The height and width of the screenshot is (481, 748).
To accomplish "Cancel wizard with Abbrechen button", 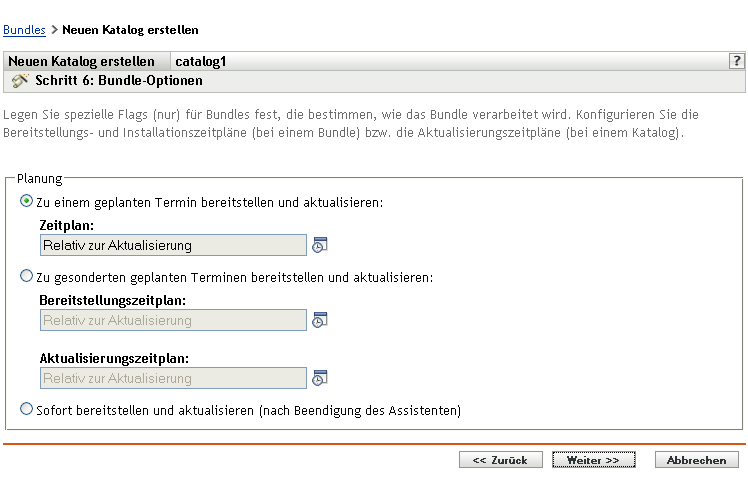I will pos(696,460).
